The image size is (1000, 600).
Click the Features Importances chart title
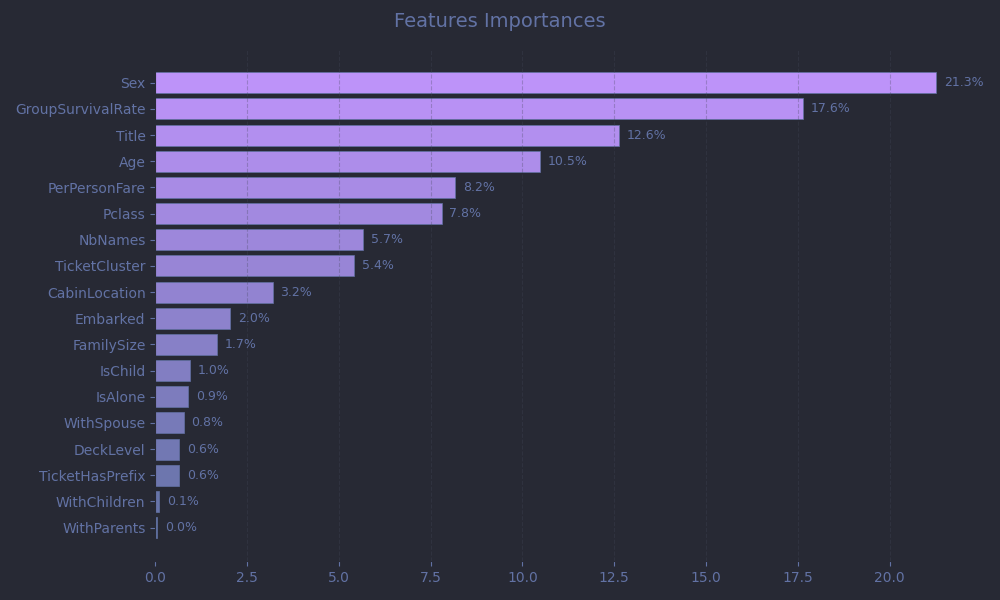coord(499,21)
